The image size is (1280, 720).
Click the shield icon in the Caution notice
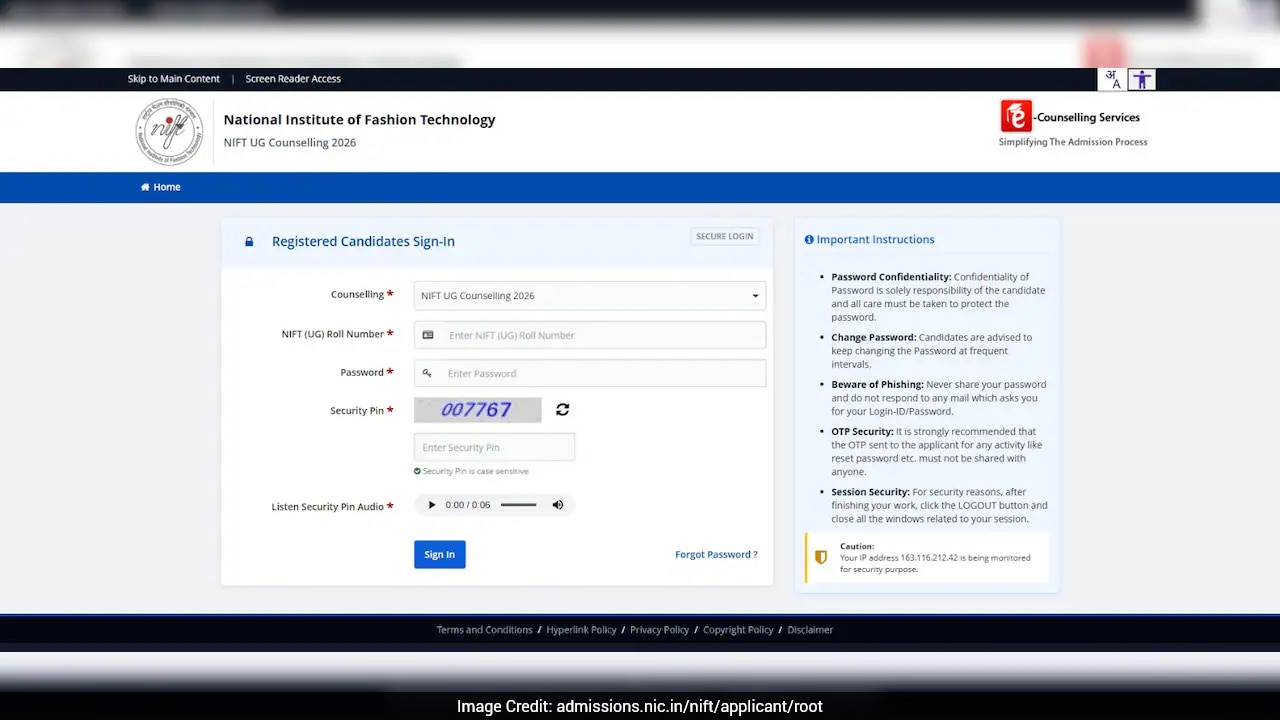click(x=821, y=557)
